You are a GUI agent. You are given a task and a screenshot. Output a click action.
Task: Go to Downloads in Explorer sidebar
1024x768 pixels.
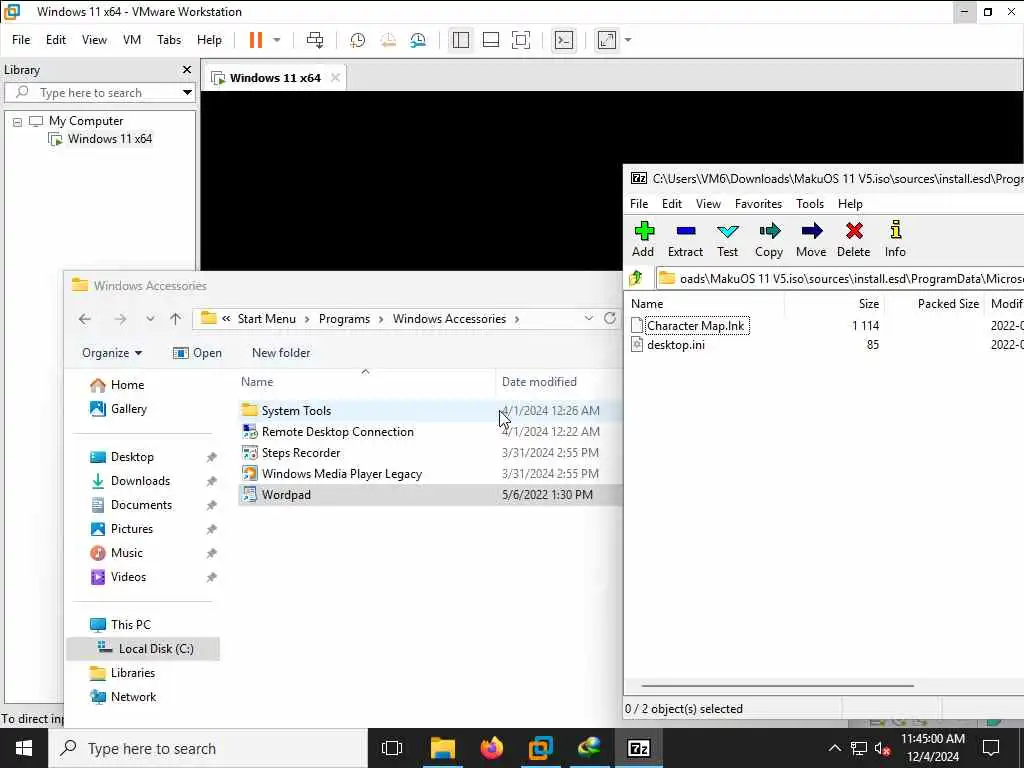click(x=140, y=481)
